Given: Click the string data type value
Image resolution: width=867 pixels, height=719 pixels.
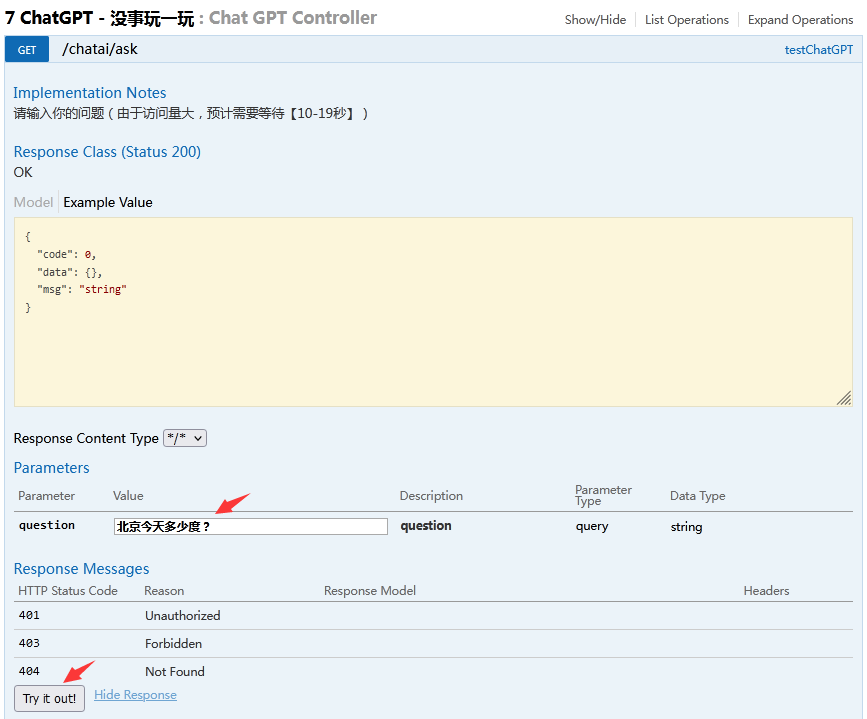Looking at the screenshot, I should [x=686, y=527].
